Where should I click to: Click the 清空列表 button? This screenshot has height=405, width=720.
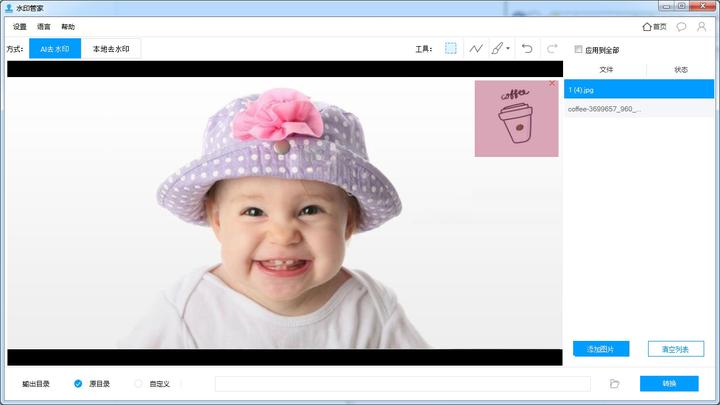coord(675,349)
